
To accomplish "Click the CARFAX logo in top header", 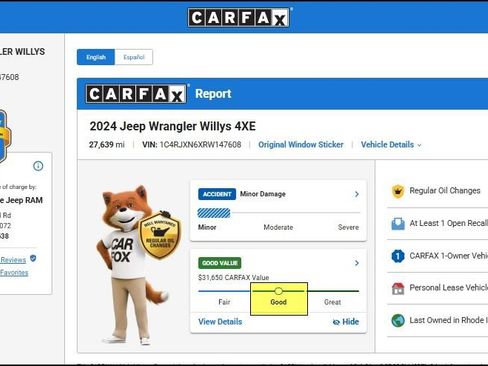I will pos(239,17).
